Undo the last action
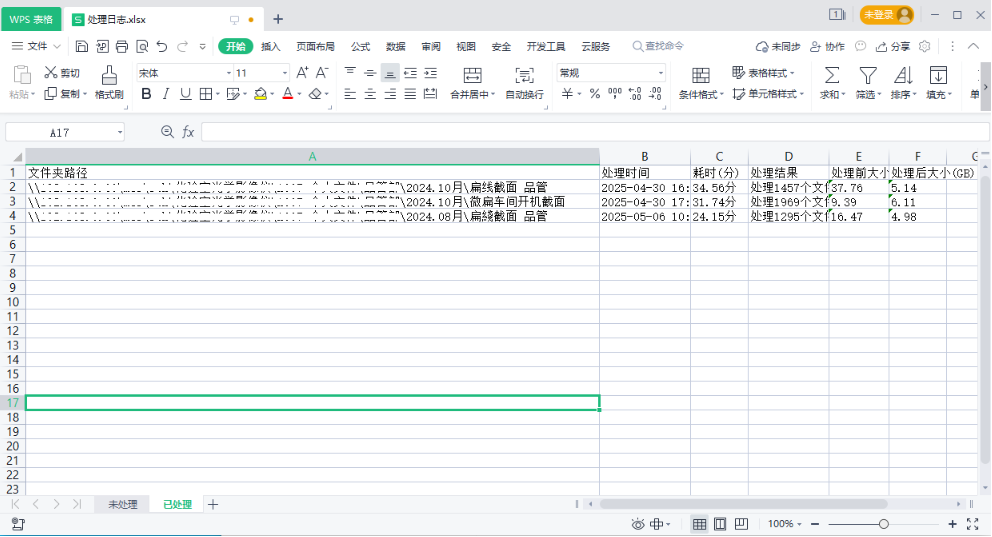This screenshot has height=537, width=992. 162,46
